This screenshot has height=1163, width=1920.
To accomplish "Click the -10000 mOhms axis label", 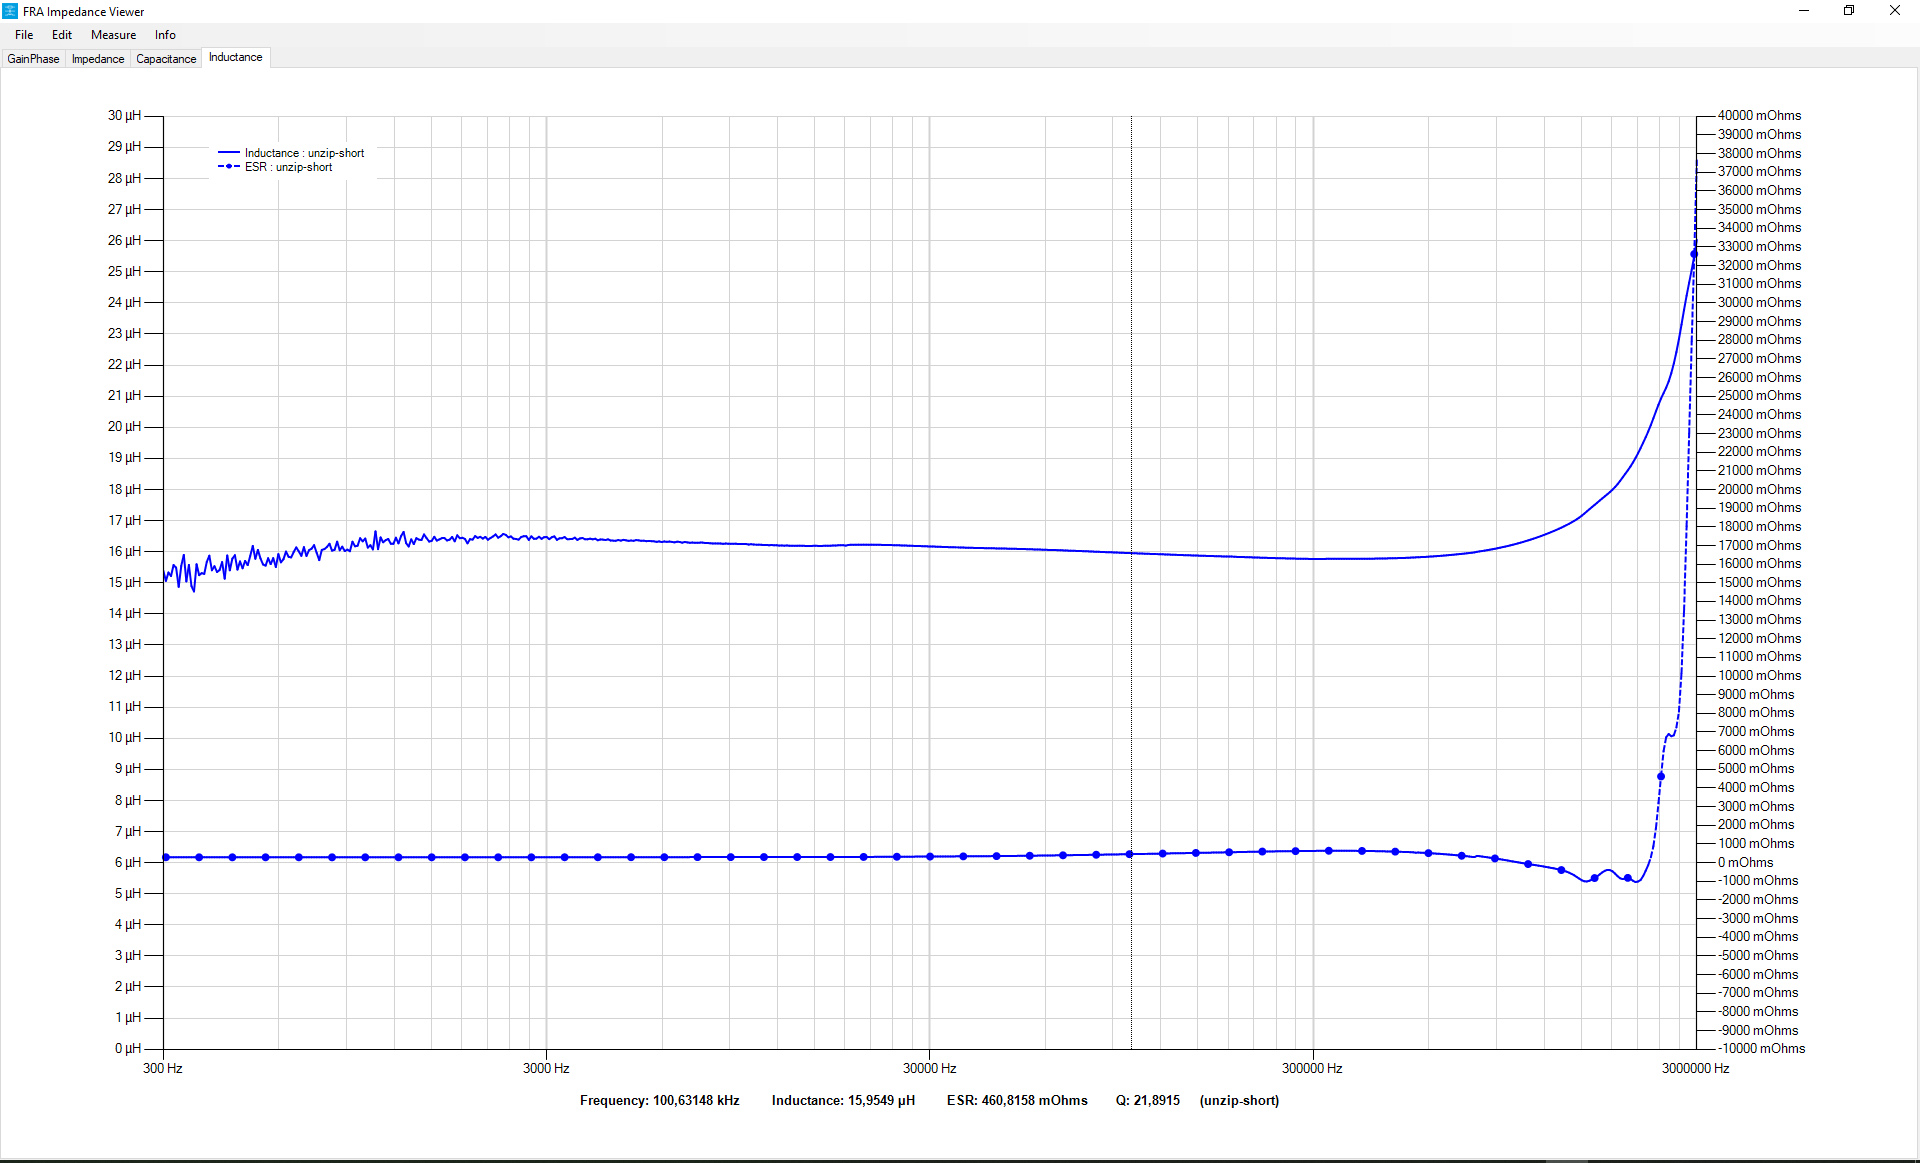I will point(1761,1049).
